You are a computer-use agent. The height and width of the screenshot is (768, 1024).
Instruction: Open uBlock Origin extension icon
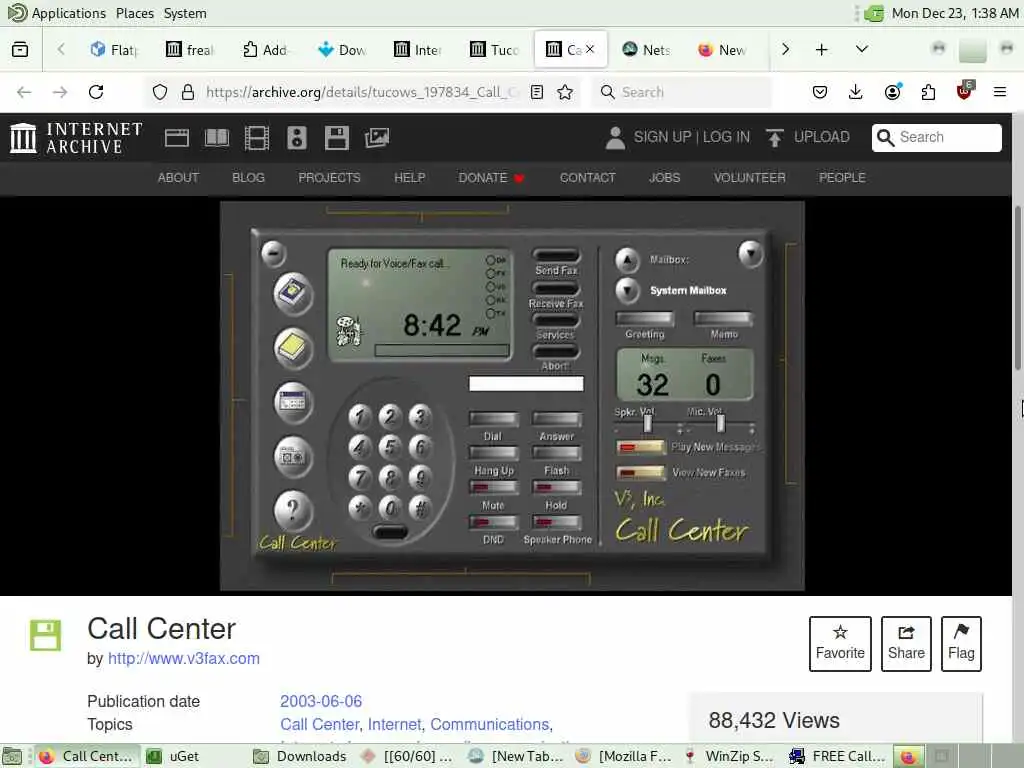[965, 91]
